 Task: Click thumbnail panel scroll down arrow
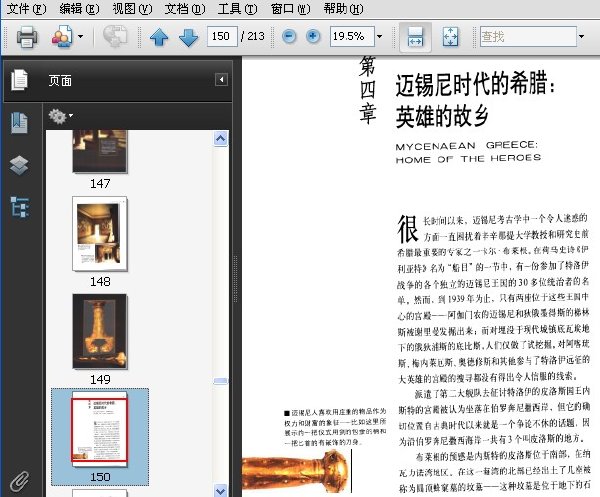click(221, 490)
